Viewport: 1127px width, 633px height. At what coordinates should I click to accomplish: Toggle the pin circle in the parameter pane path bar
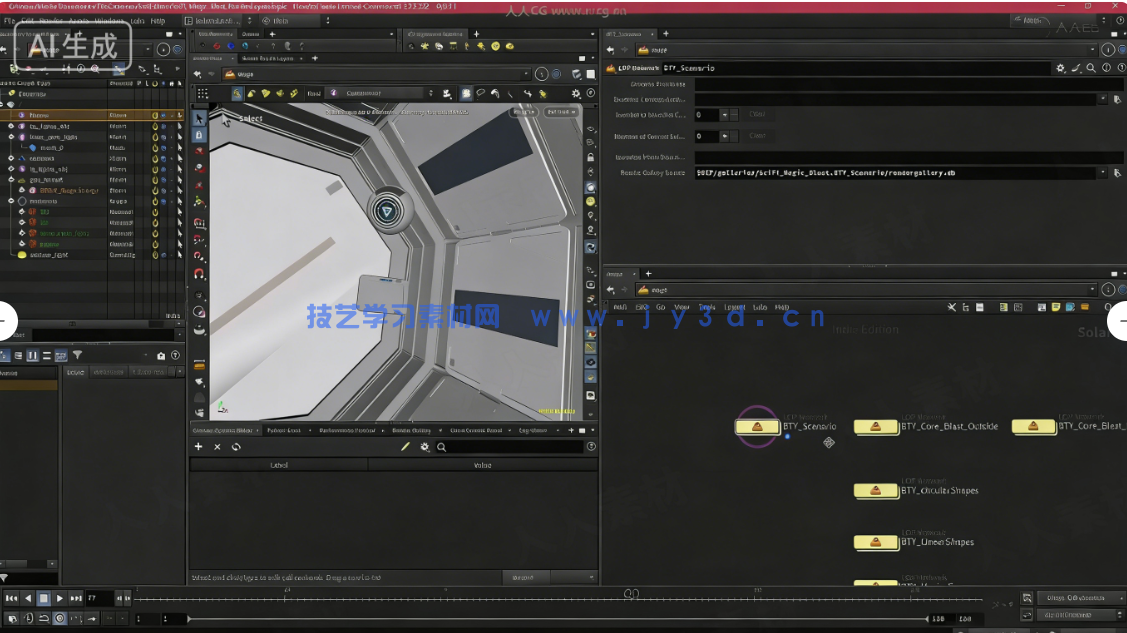1108,50
